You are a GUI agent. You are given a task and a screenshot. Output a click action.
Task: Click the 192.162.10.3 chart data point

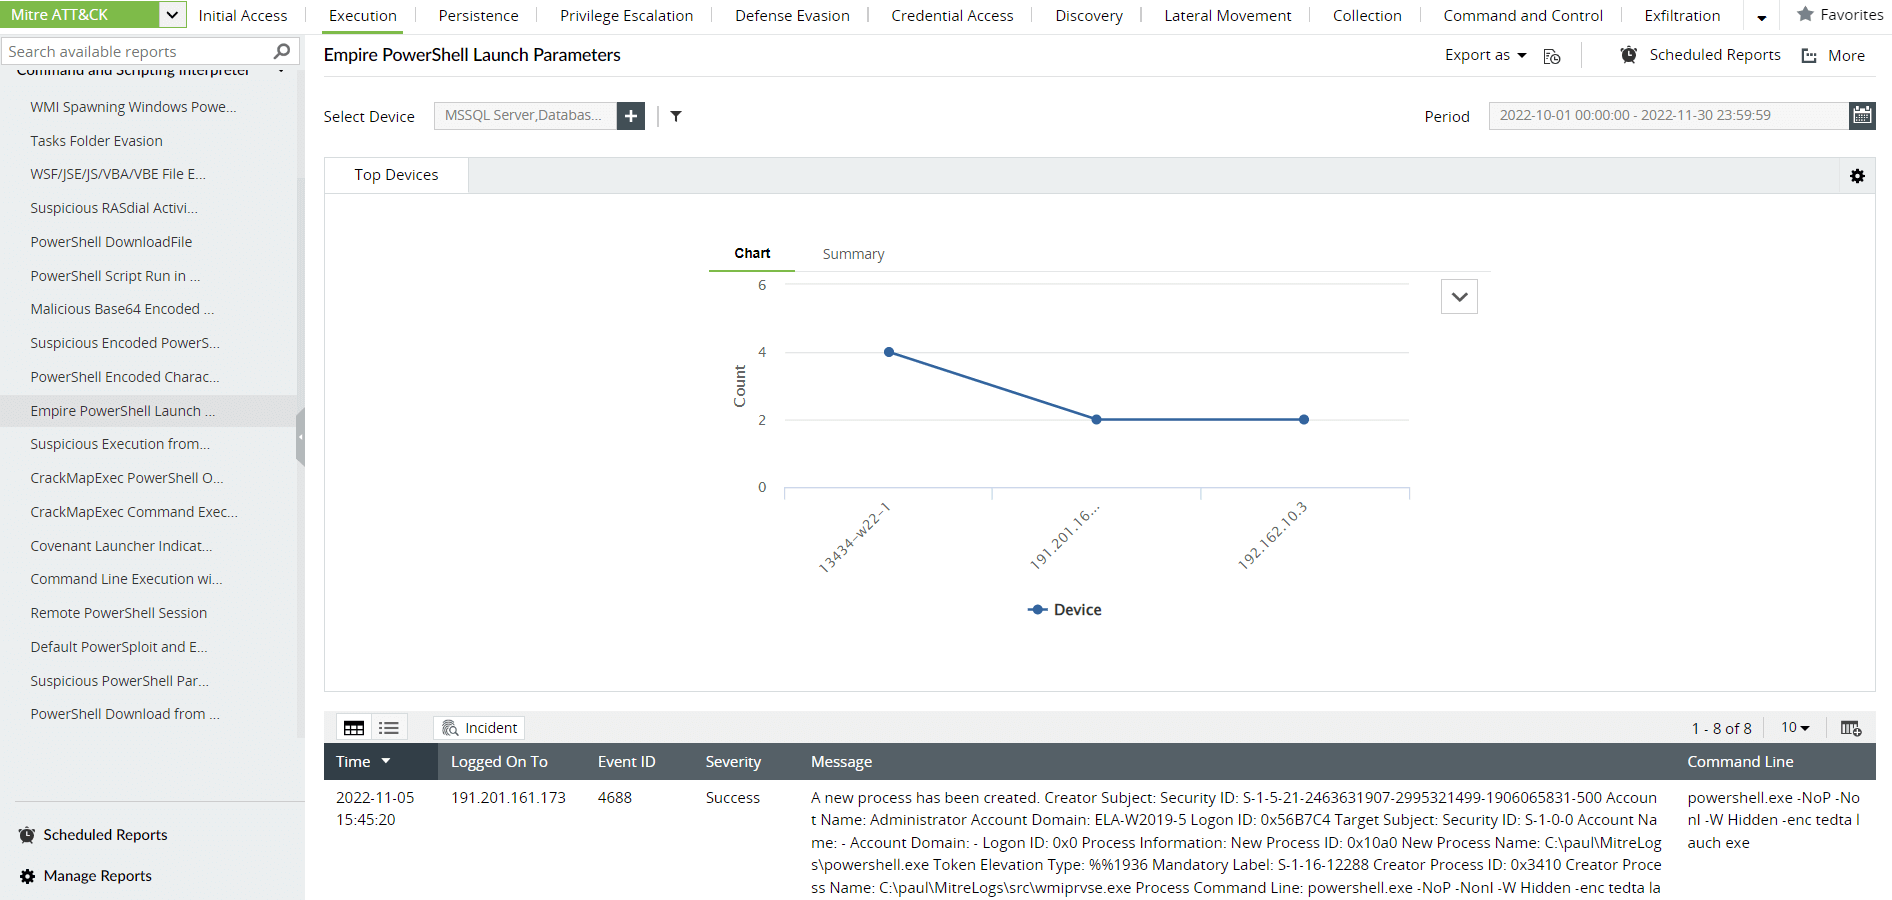click(1304, 420)
